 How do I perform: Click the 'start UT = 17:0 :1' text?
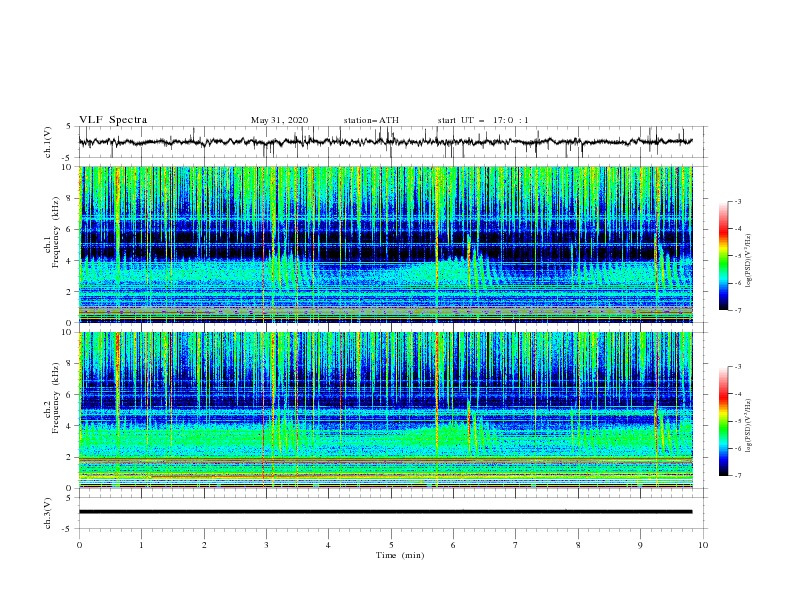click(483, 120)
